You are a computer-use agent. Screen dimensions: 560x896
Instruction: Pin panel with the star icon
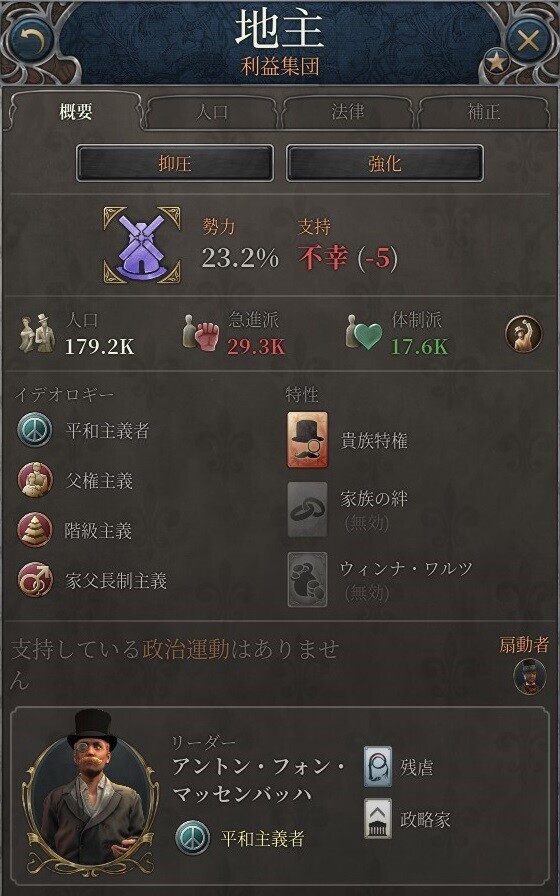coord(496,62)
